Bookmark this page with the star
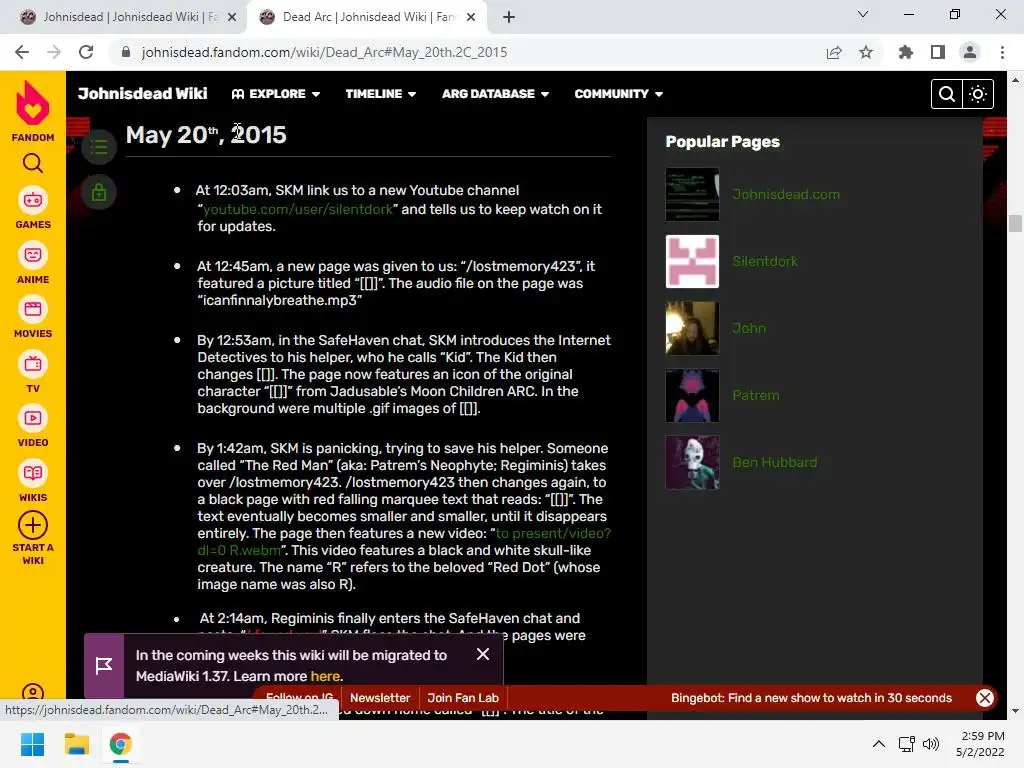 [x=866, y=52]
